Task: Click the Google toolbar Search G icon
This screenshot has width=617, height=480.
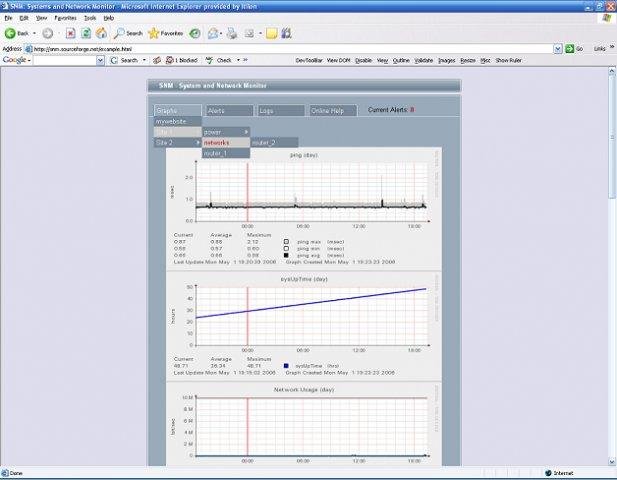Action: pyautogui.click(x=114, y=60)
